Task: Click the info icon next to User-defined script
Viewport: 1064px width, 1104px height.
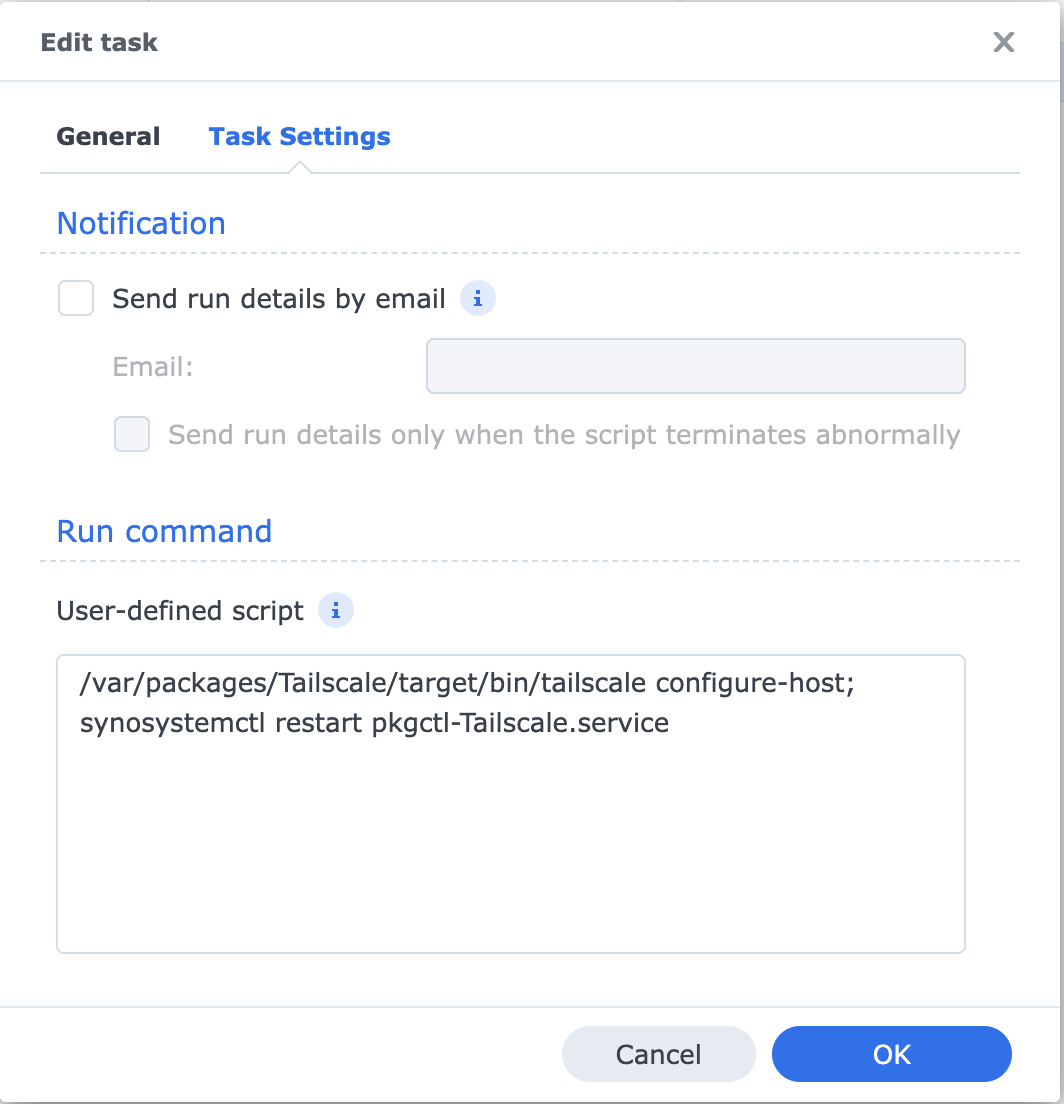Action: [x=336, y=610]
